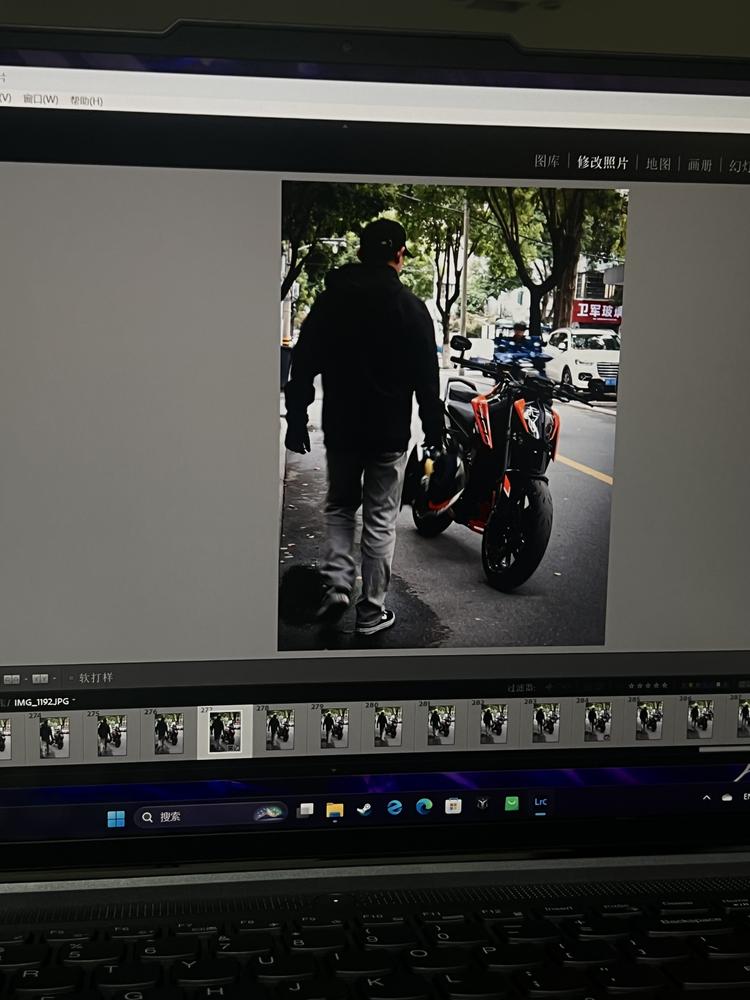Open the Microsoft Store taskbar icon
Image resolution: width=750 pixels, height=1000 pixels.
pos(453,805)
